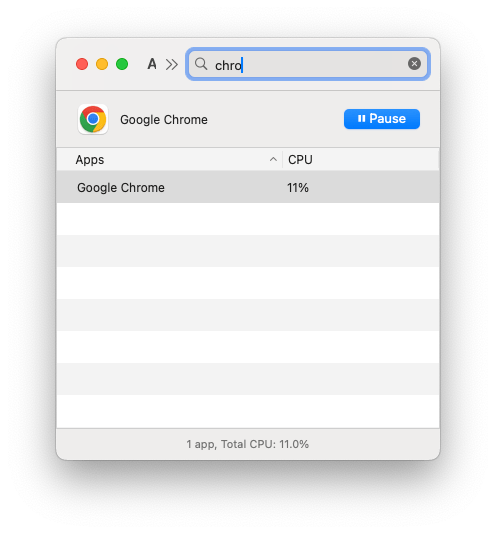Click the Google Chrome title label beside the icon
Viewport: 496px width, 534px height.
pyautogui.click(x=164, y=120)
